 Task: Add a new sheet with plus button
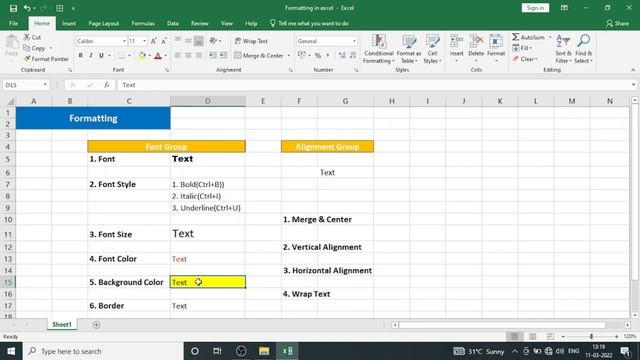point(96,325)
